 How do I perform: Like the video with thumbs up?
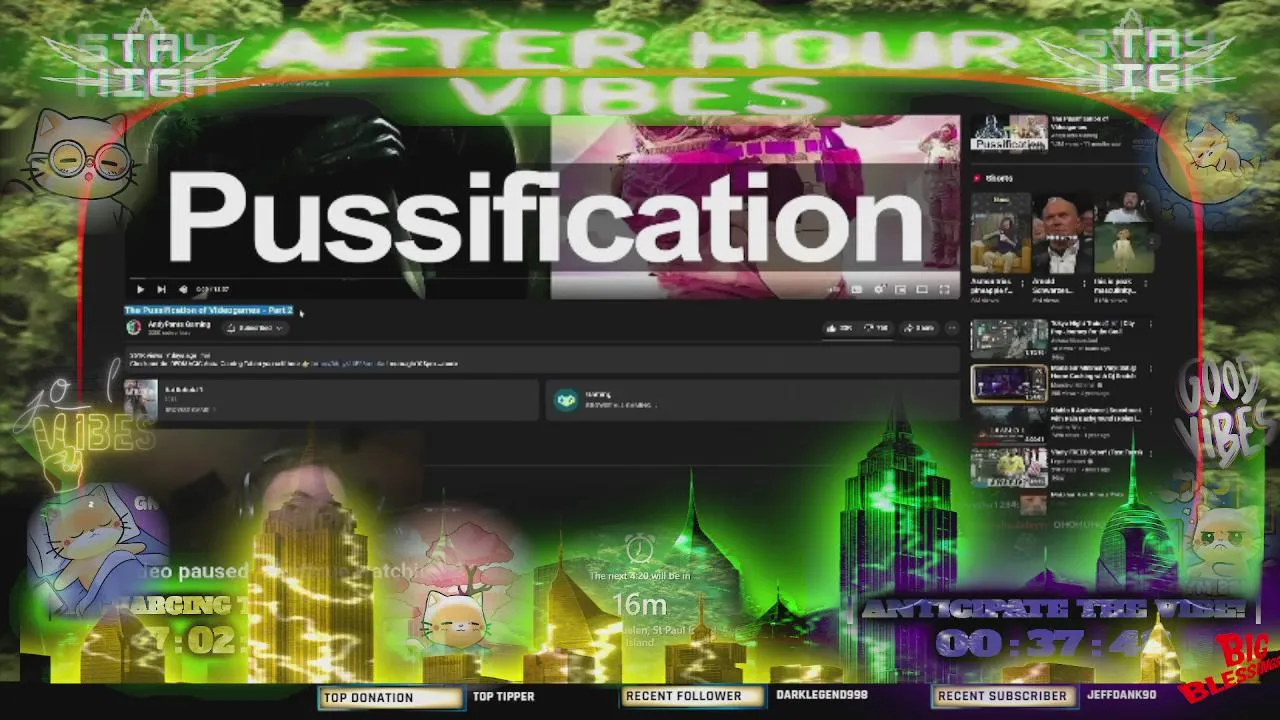click(839, 328)
